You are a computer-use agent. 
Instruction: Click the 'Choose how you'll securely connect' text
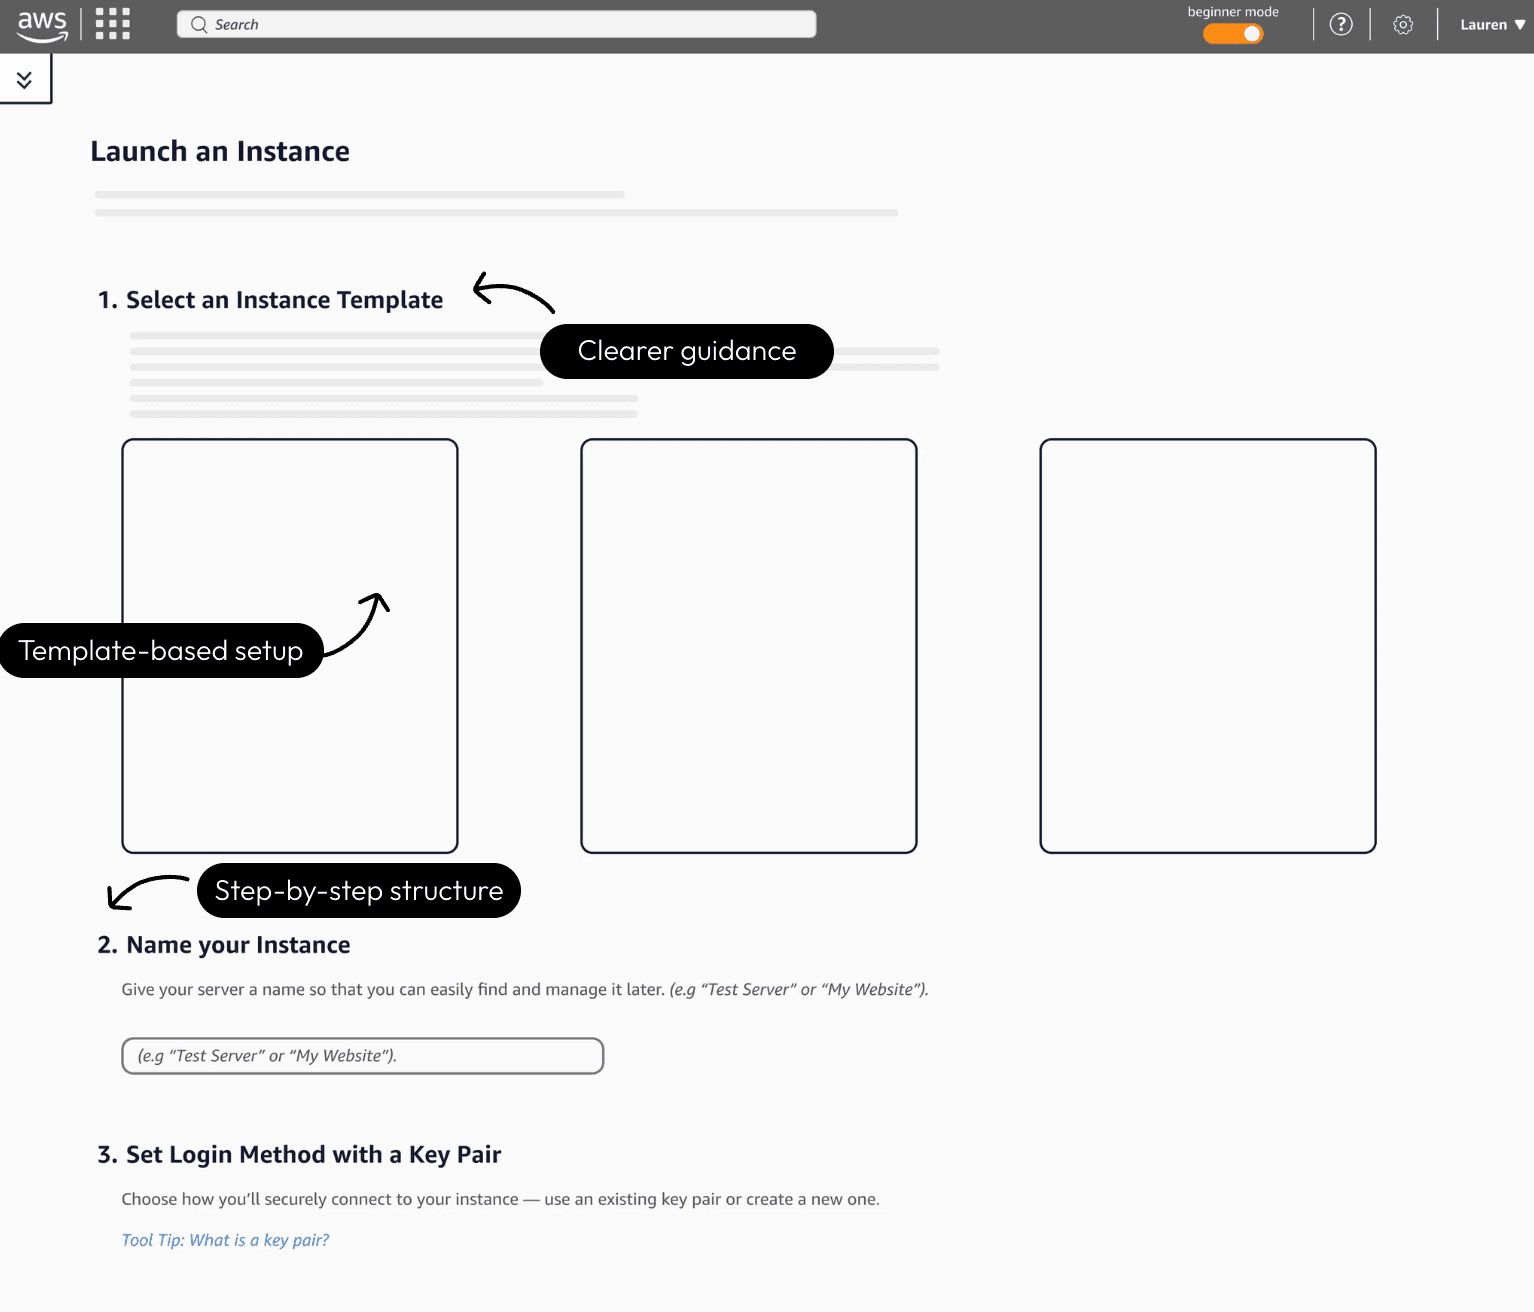pyautogui.click(x=500, y=1199)
